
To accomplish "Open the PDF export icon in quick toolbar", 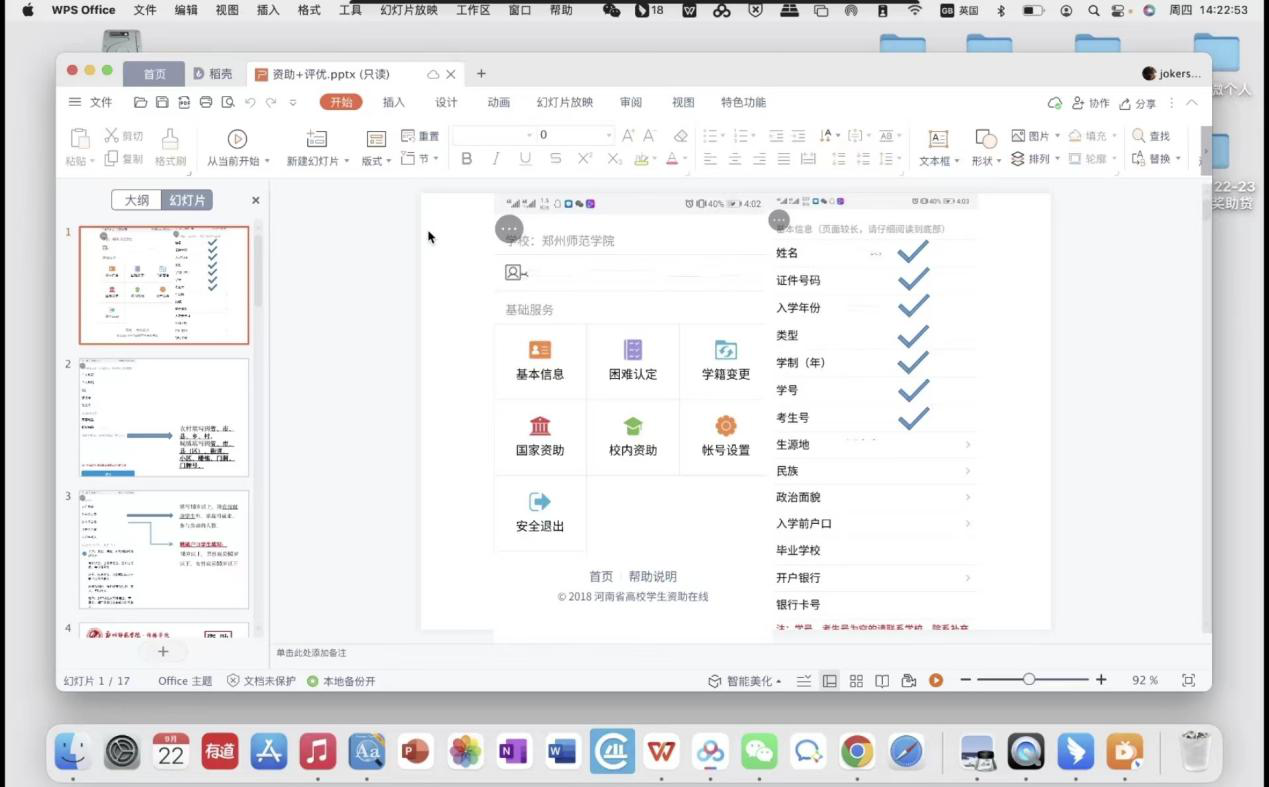I will tap(184, 101).
